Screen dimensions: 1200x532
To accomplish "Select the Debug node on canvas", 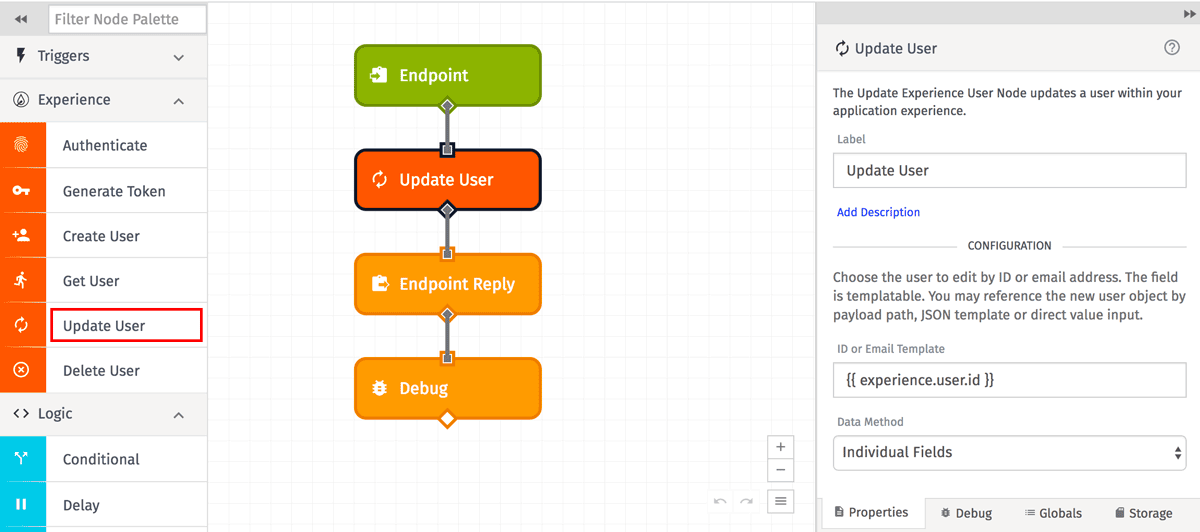I will 448,388.
